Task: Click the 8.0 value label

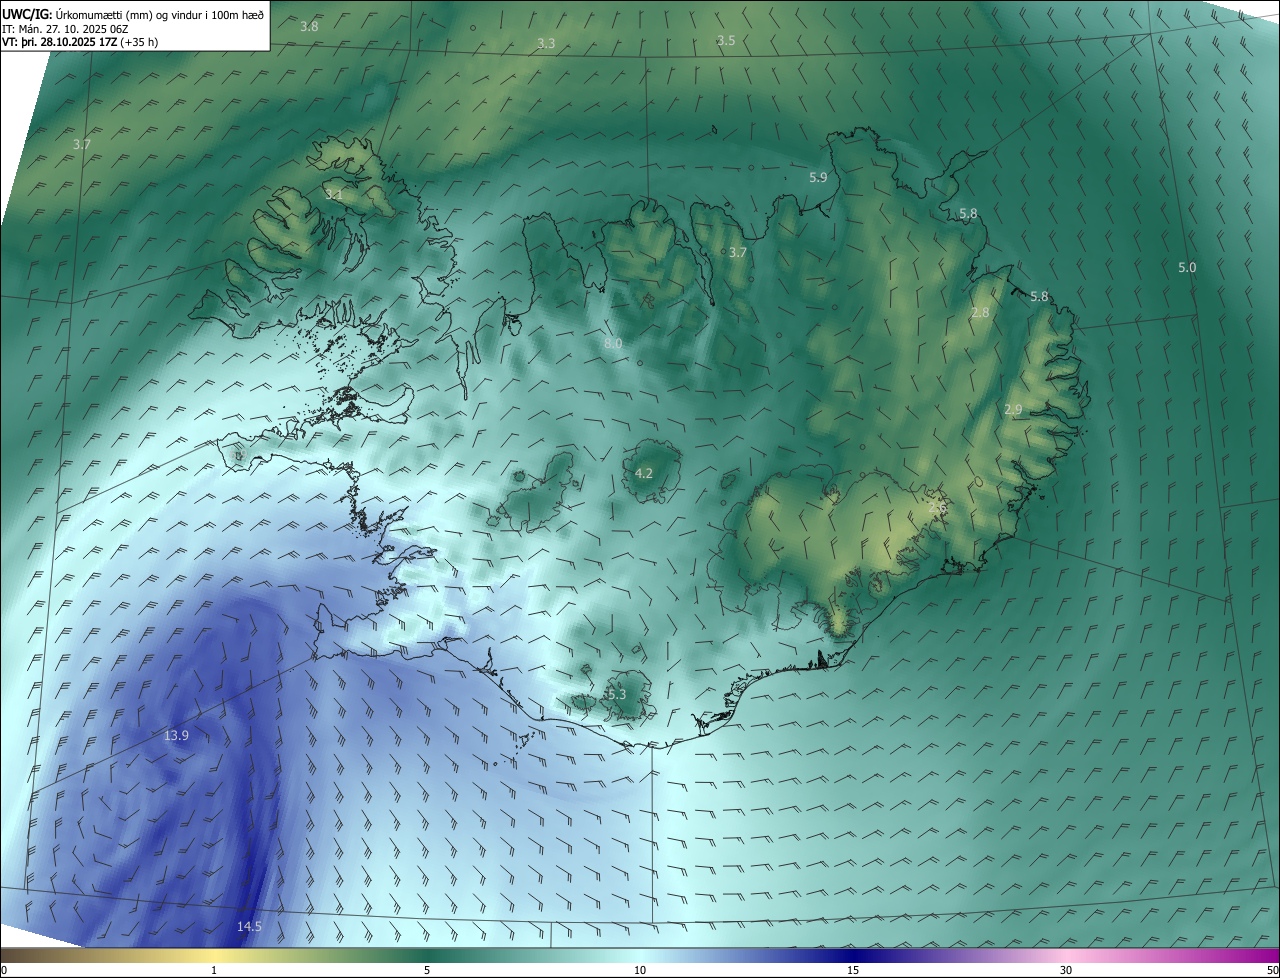Action: 613,344
